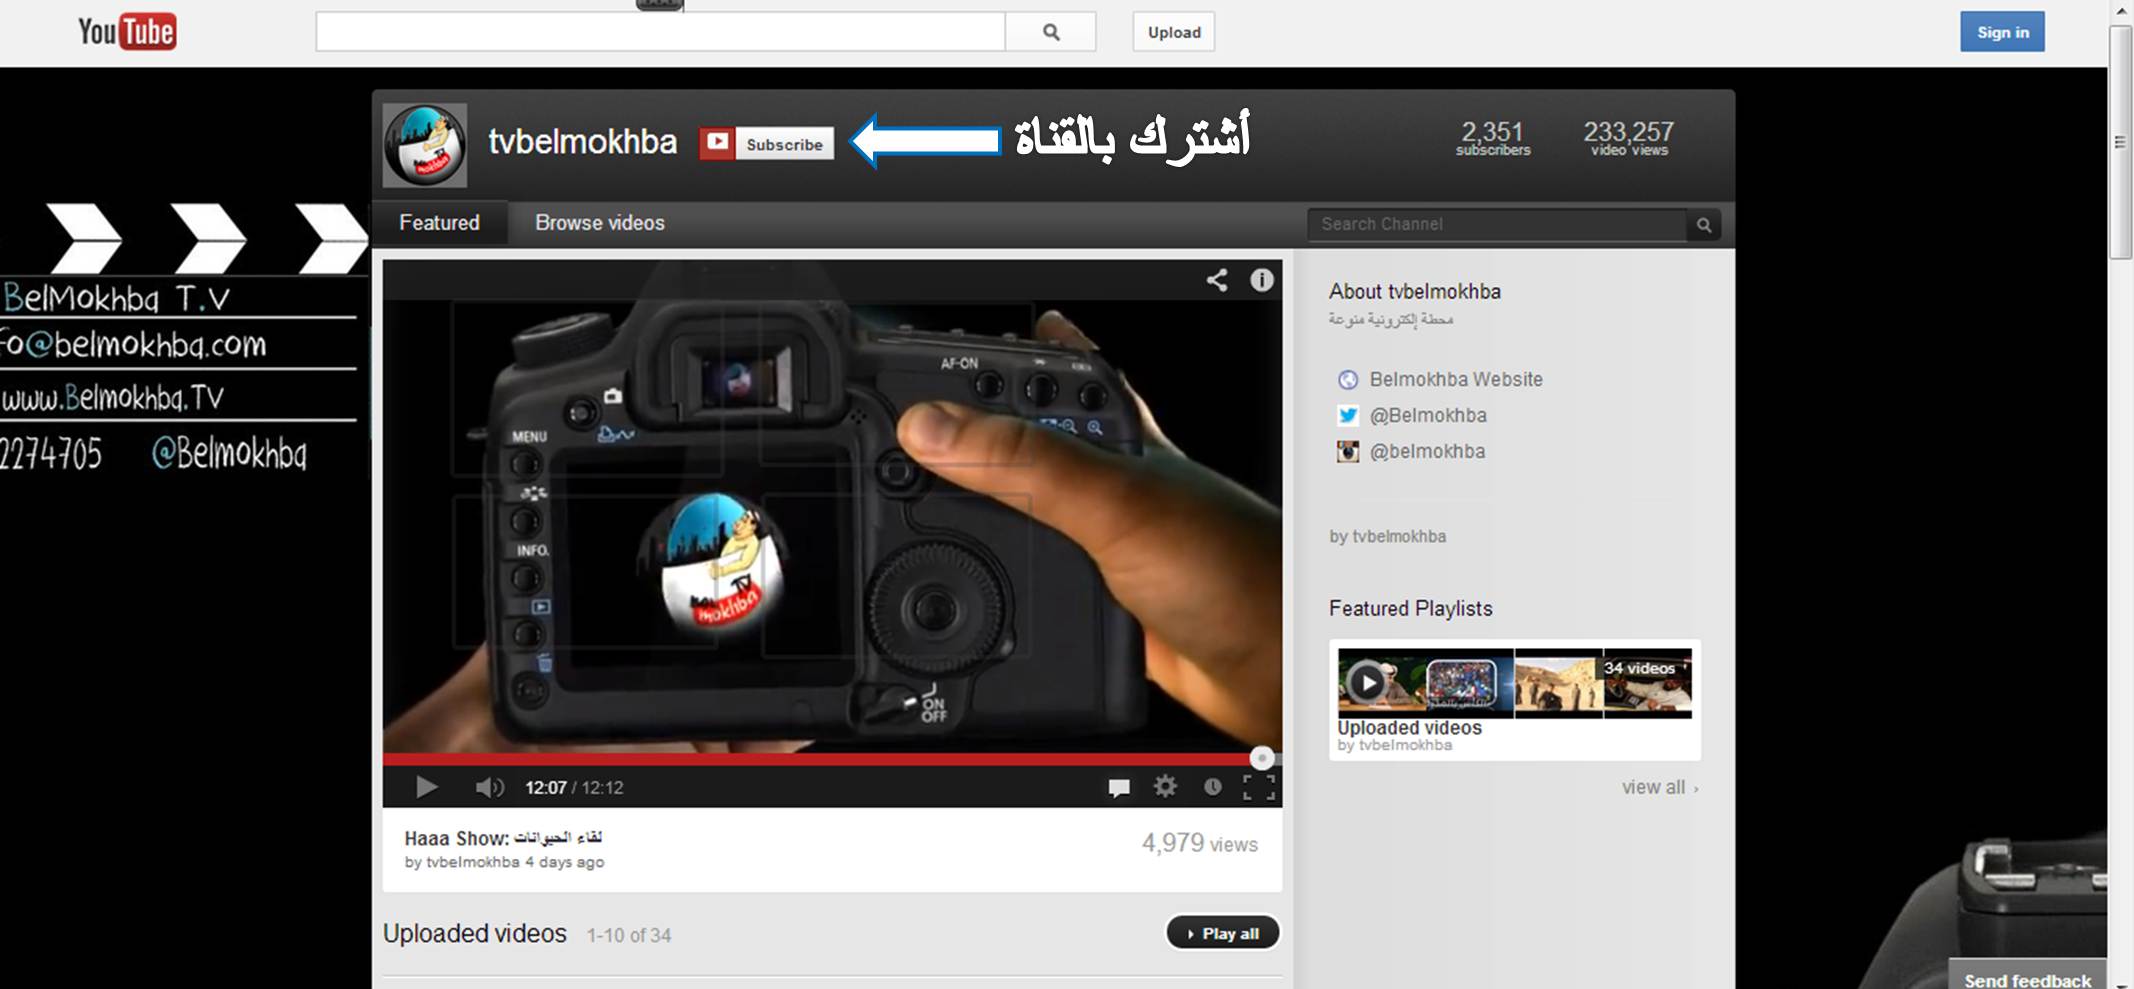
Task: Click the share icon on the video
Action: (1216, 280)
